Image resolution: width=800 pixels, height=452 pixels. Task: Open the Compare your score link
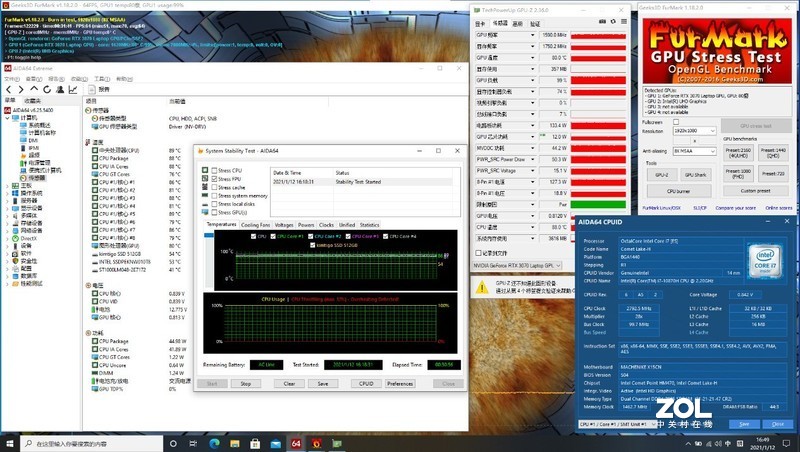point(735,208)
